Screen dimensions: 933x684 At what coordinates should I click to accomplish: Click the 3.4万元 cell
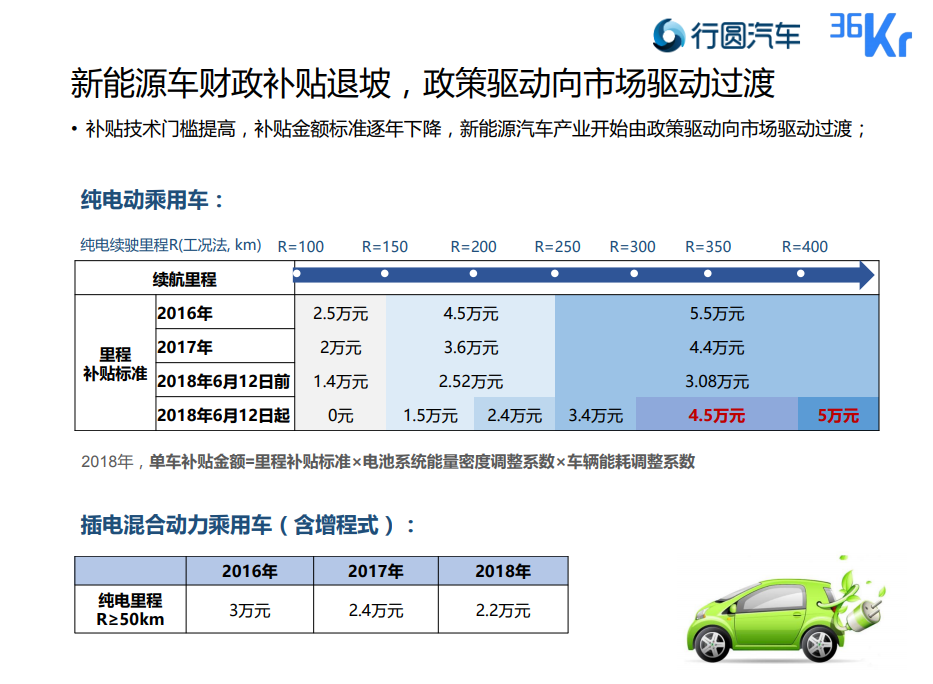[596, 415]
